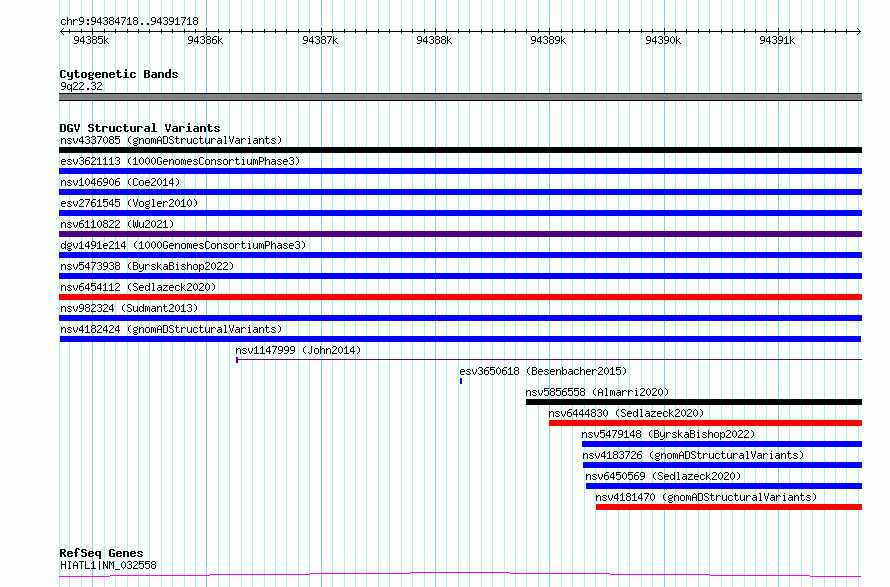Screen dimensions: 890x587
Task: Open nsv5856558 Almarri2020 label
Action: [x=597, y=392]
